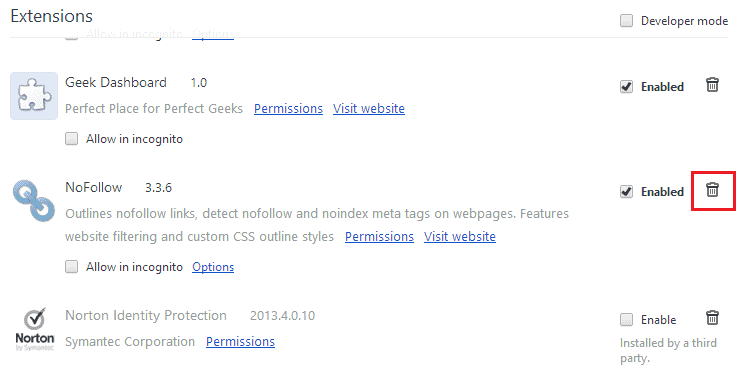753x371 pixels.
Task: Open NoFollow Options link
Action: tap(213, 267)
